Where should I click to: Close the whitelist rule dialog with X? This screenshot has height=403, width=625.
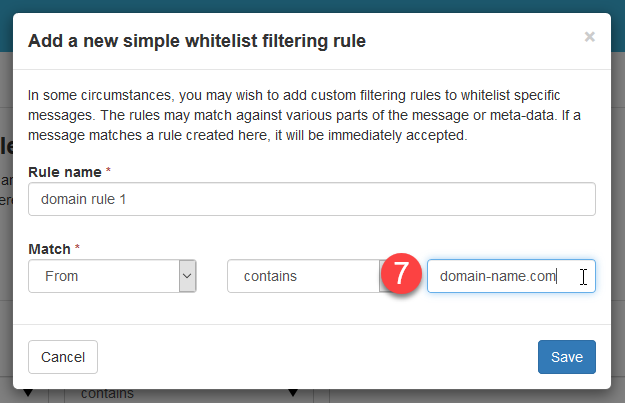[x=589, y=37]
